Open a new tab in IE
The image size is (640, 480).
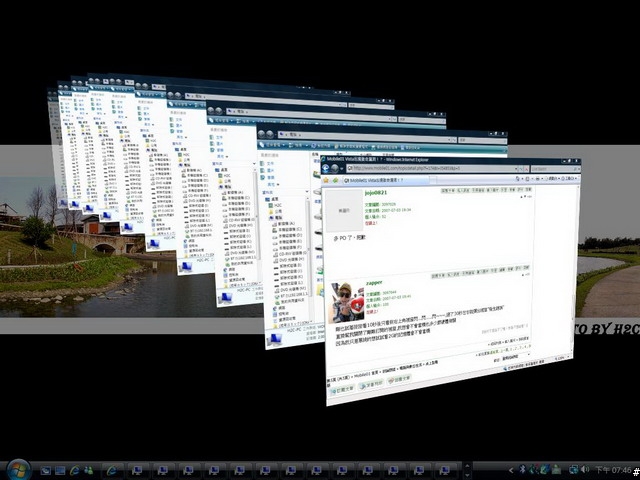click(x=433, y=180)
